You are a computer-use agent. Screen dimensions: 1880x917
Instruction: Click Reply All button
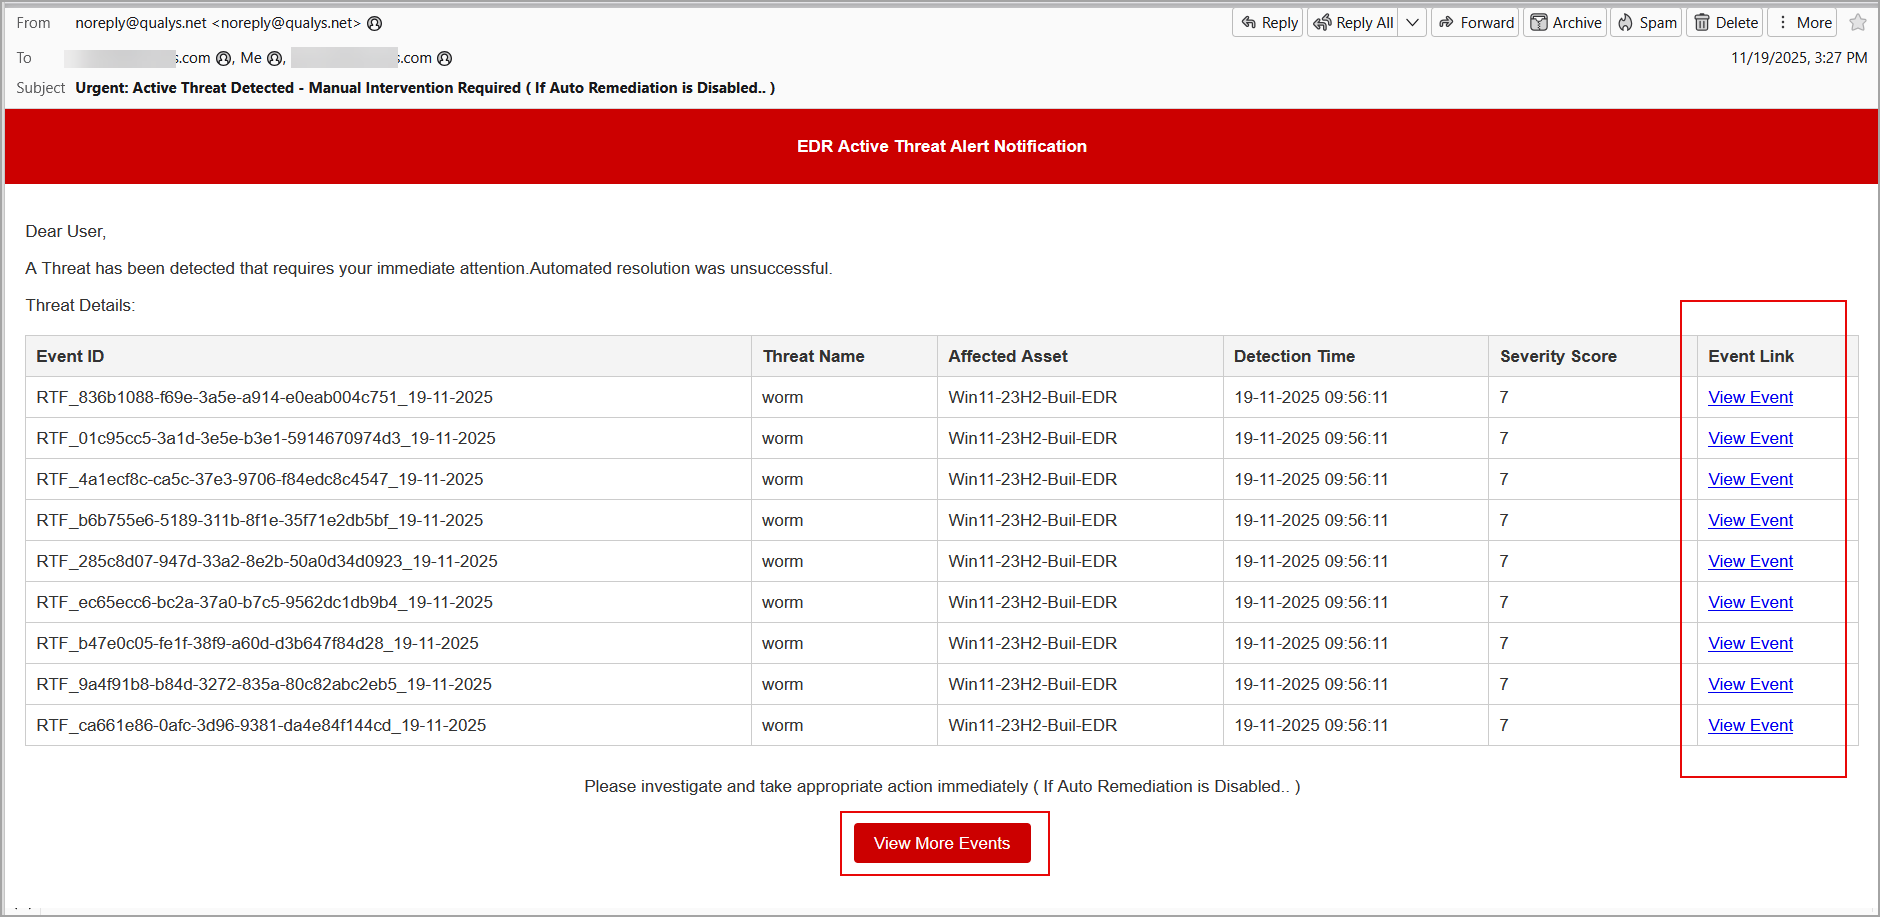(x=1353, y=23)
